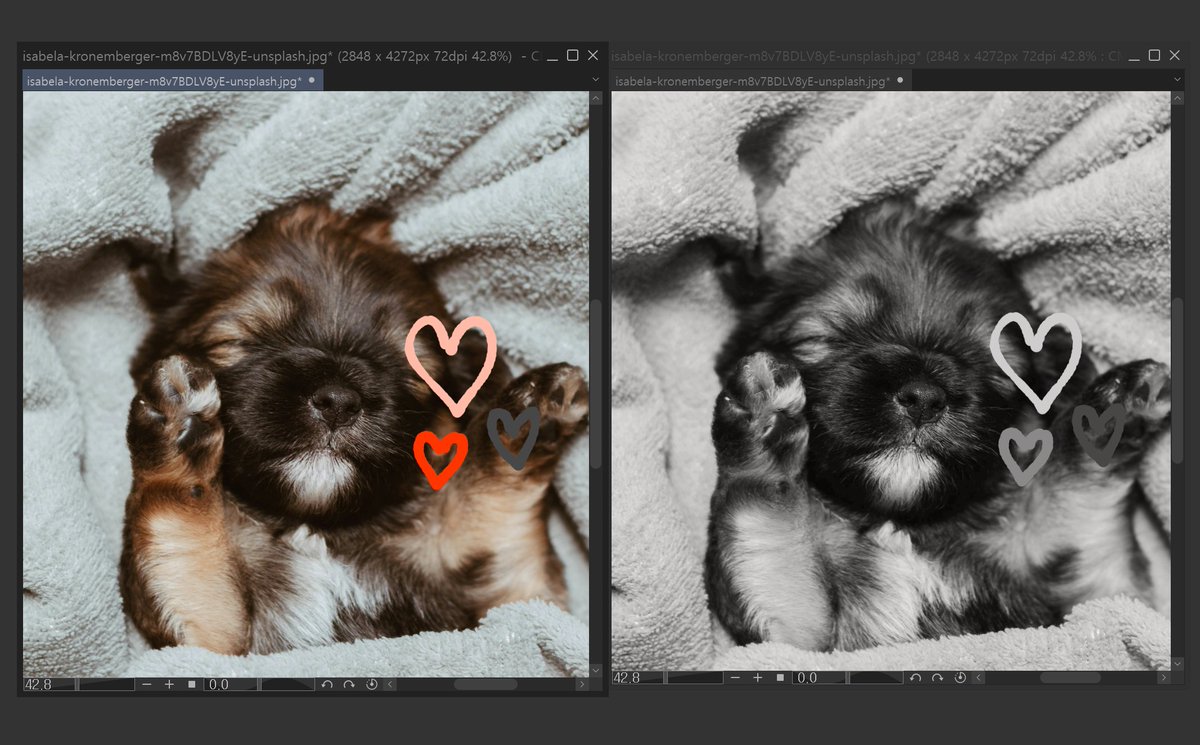Click zoom value 42.8 field in right window
1200x745 pixels.
click(638, 678)
